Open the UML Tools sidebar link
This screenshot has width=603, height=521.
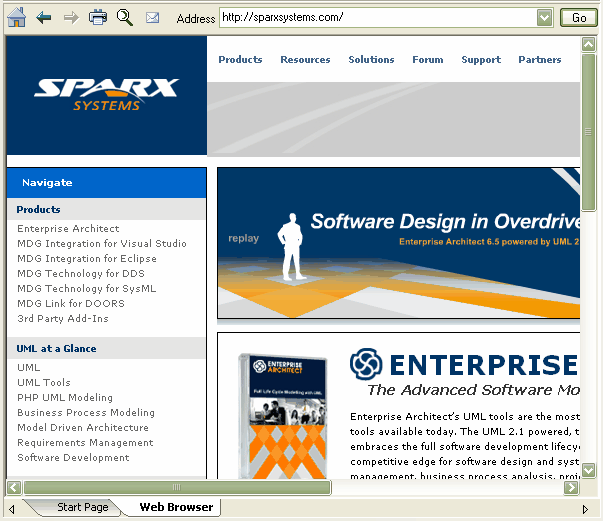(44, 382)
